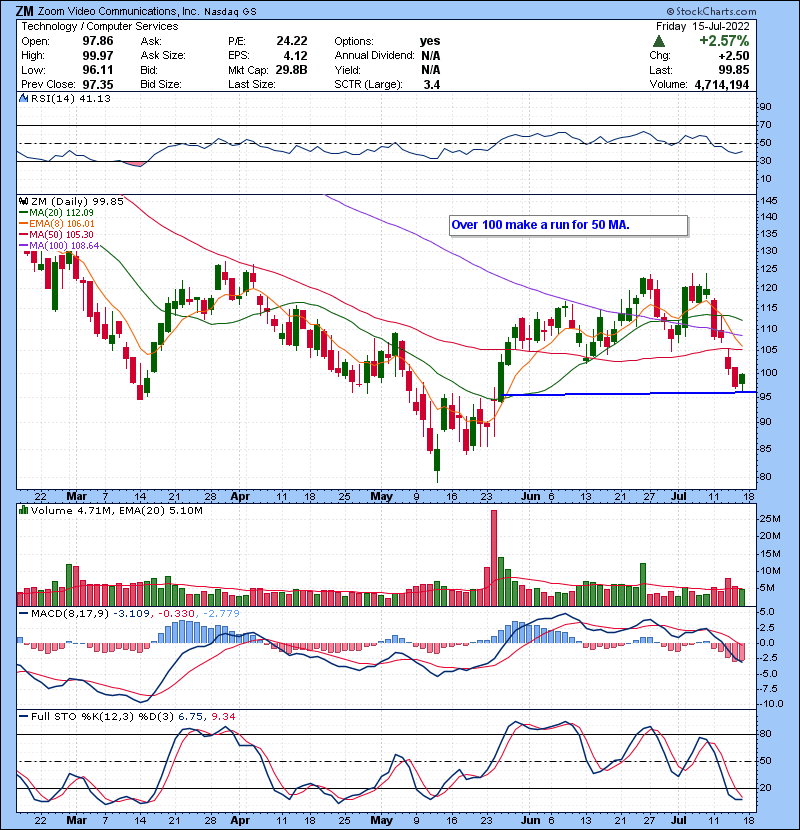
Task: Click the Friday 15-Jul-2022 date
Action: coord(703,26)
